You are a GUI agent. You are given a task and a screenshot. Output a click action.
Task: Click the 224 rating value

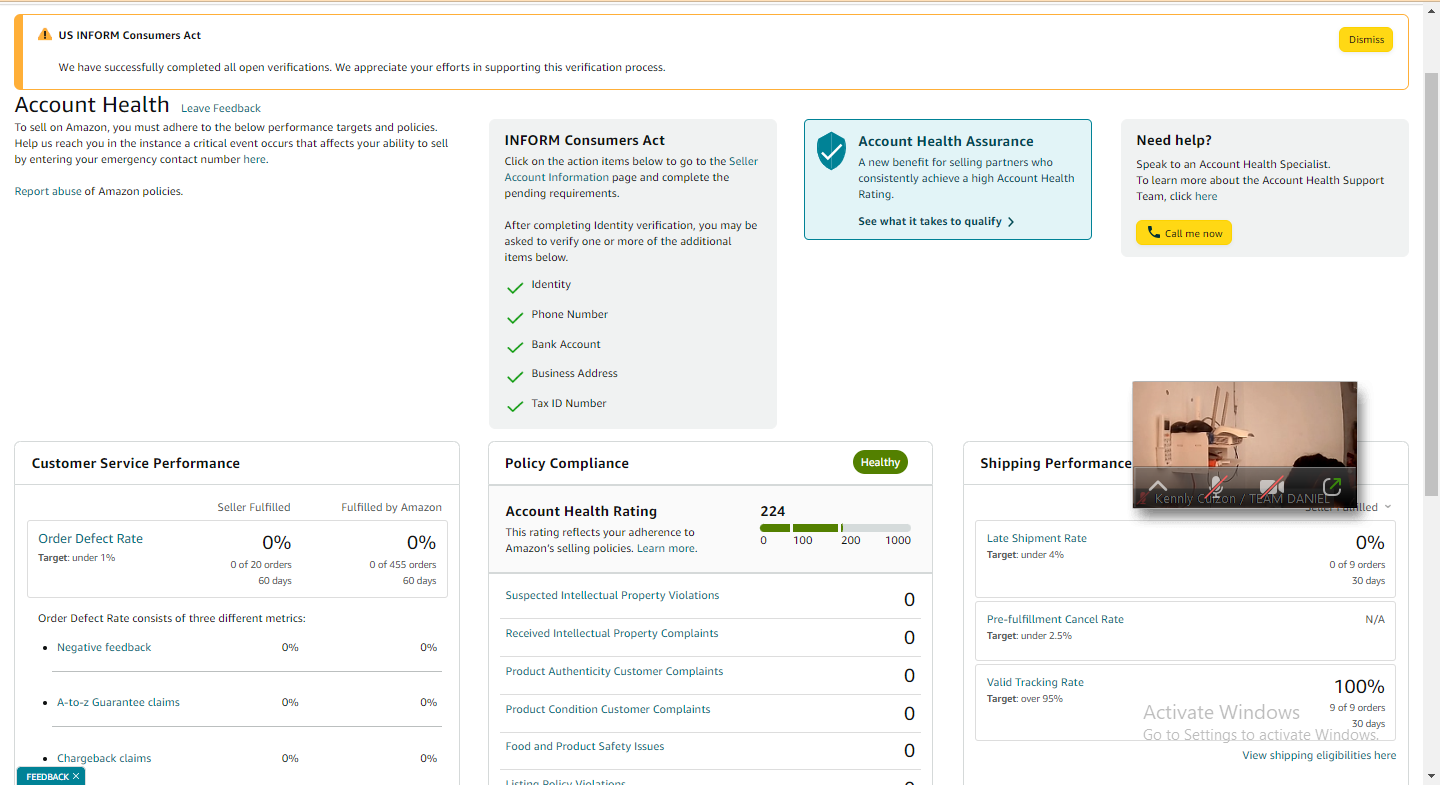pyautogui.click(x=773, y=511)
